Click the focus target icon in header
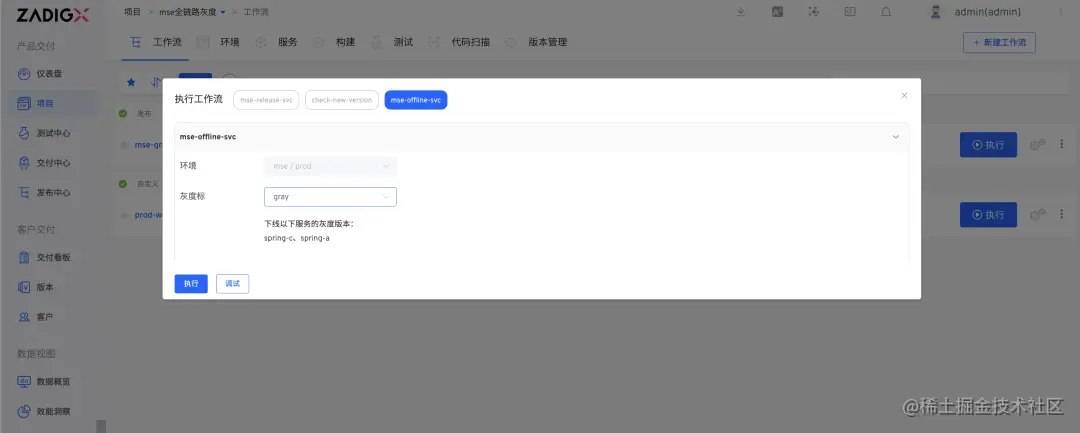Image resolution: width=1080 pixels, height=433 pixels. click(x=813, y=12)
